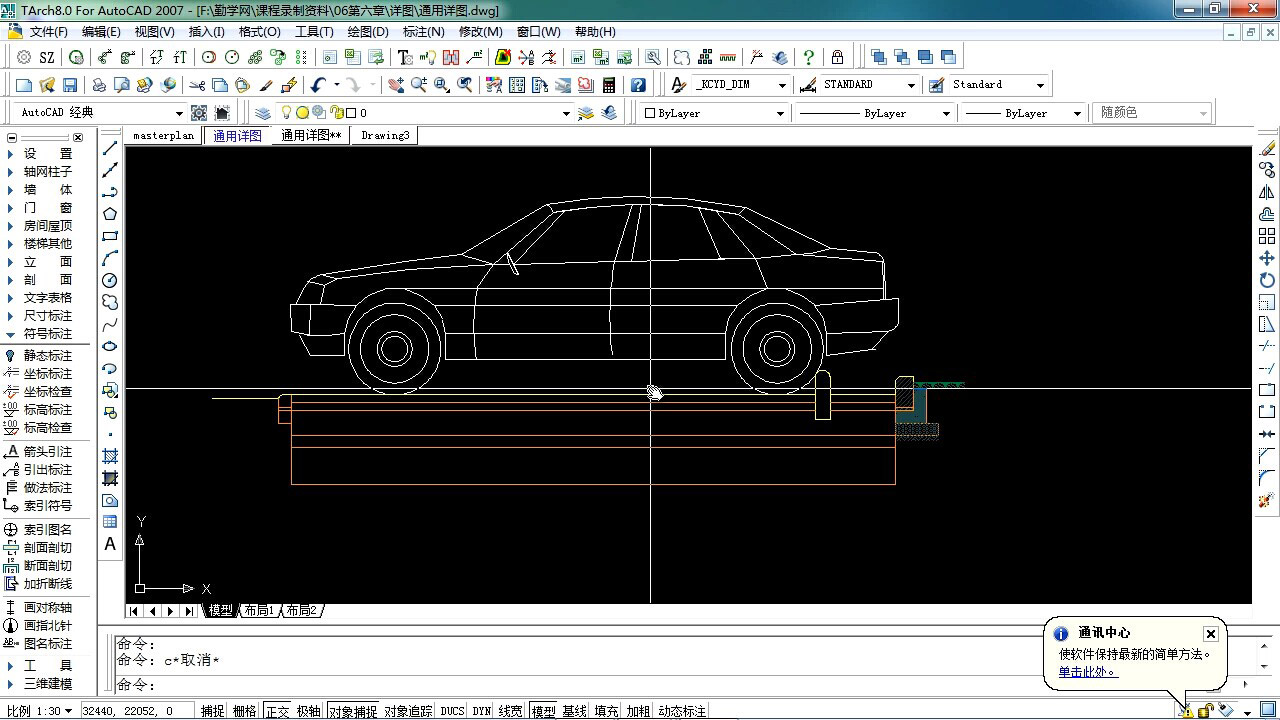Toggle 栅格 grid display
This screenshot has height=720, width=1280.
tap(244, 711)
